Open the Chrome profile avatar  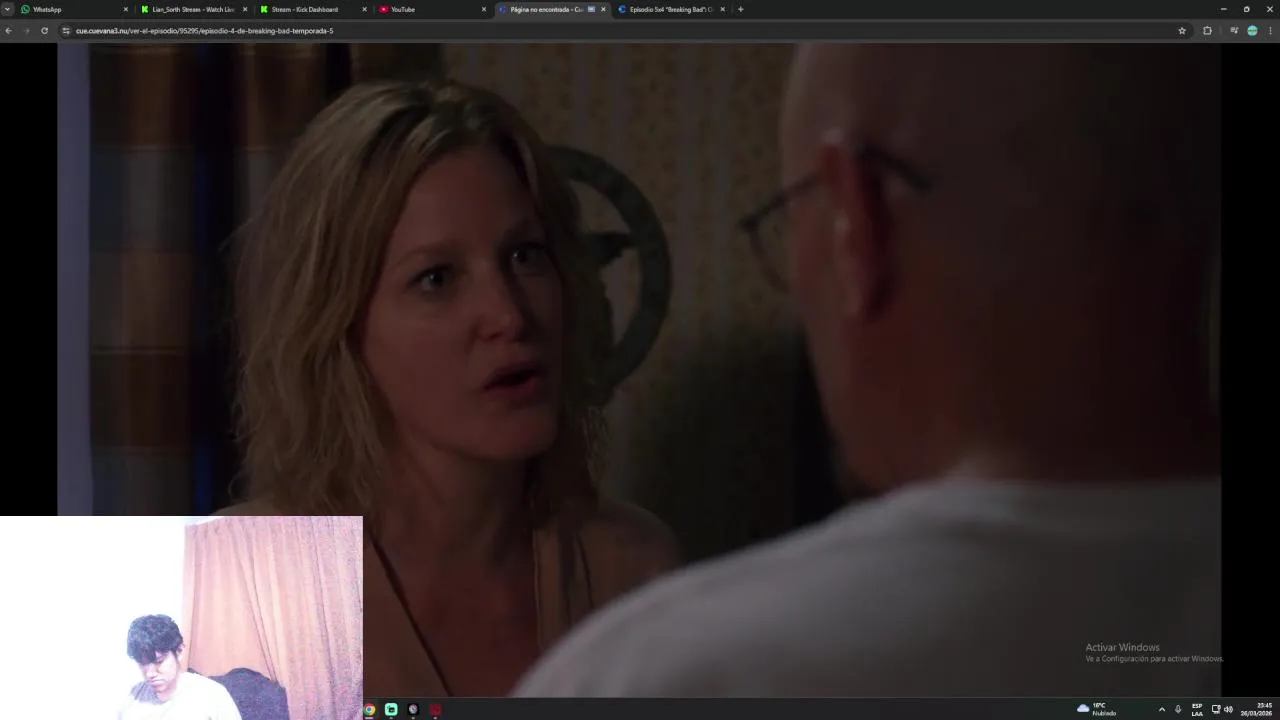click(1252, 30)
